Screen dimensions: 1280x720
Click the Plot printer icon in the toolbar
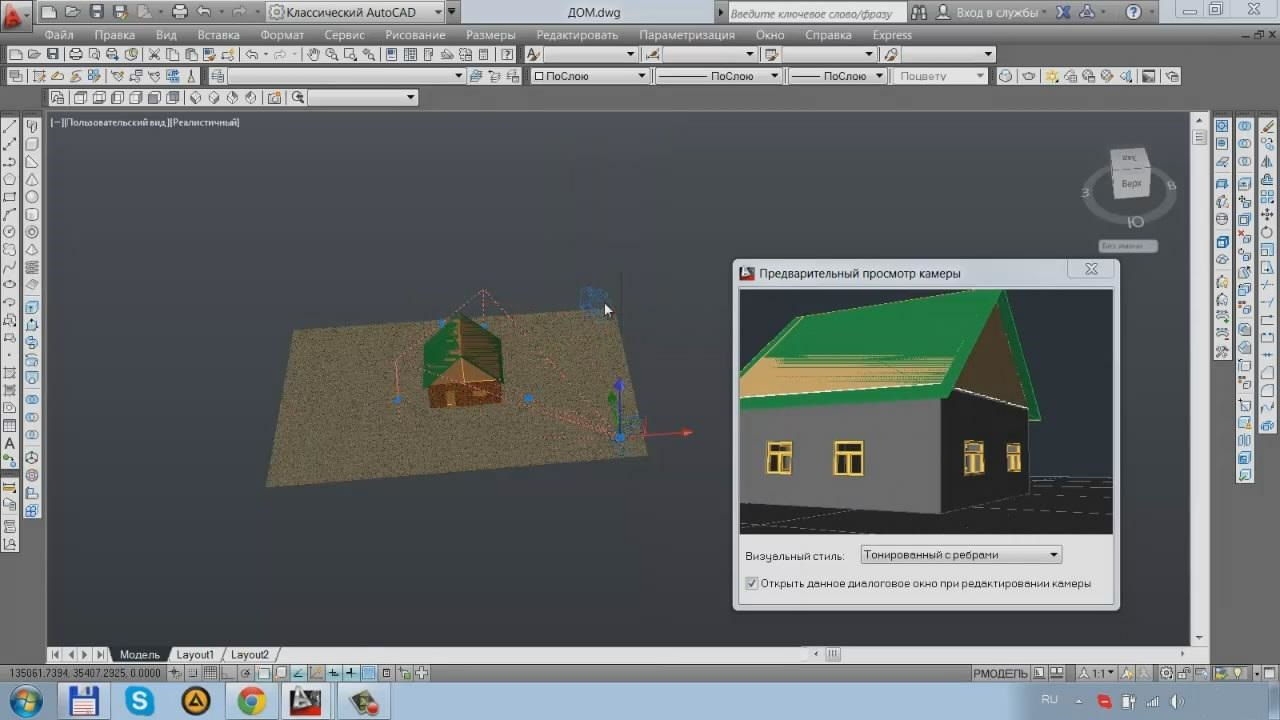pyautogui.click(x=75, y=54)
